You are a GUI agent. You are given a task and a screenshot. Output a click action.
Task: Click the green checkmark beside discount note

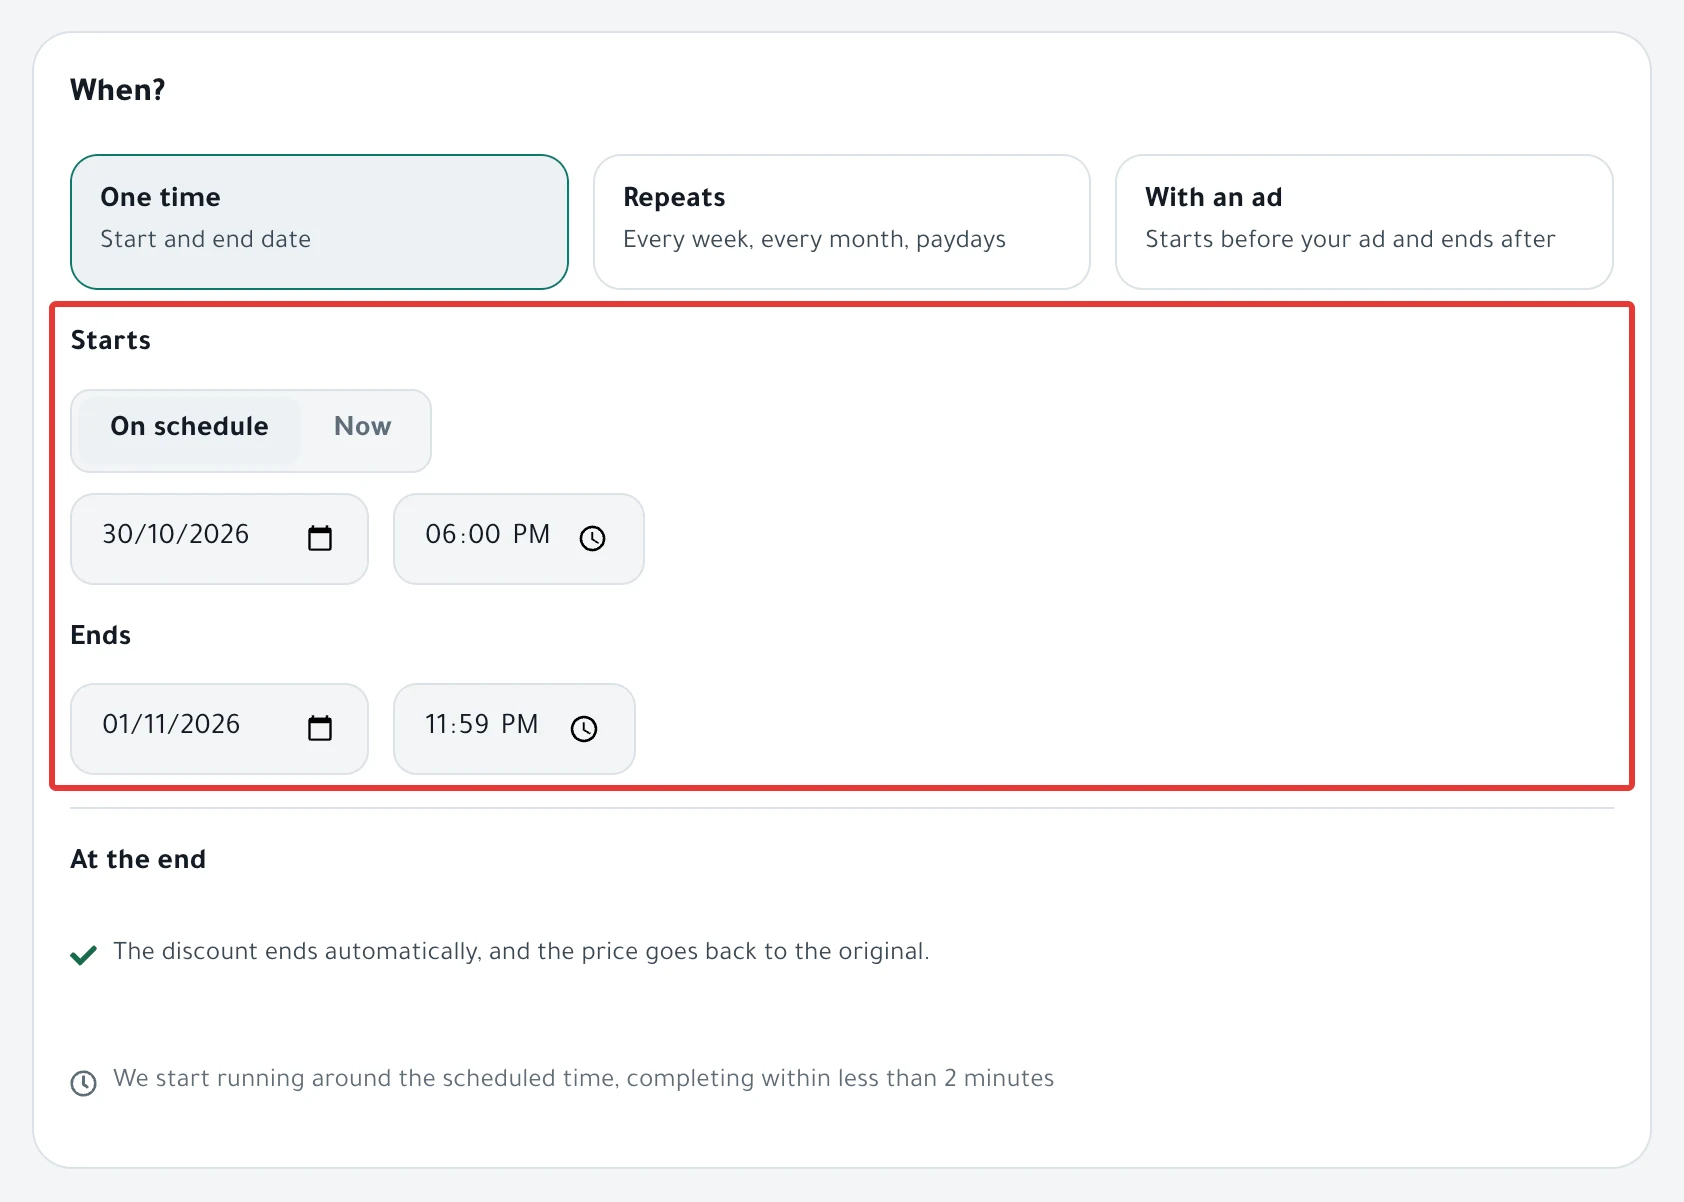click(84, 955)
